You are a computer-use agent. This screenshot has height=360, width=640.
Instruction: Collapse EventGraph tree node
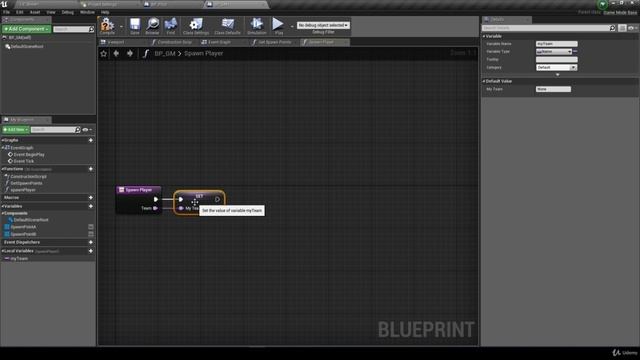[3, 147]
